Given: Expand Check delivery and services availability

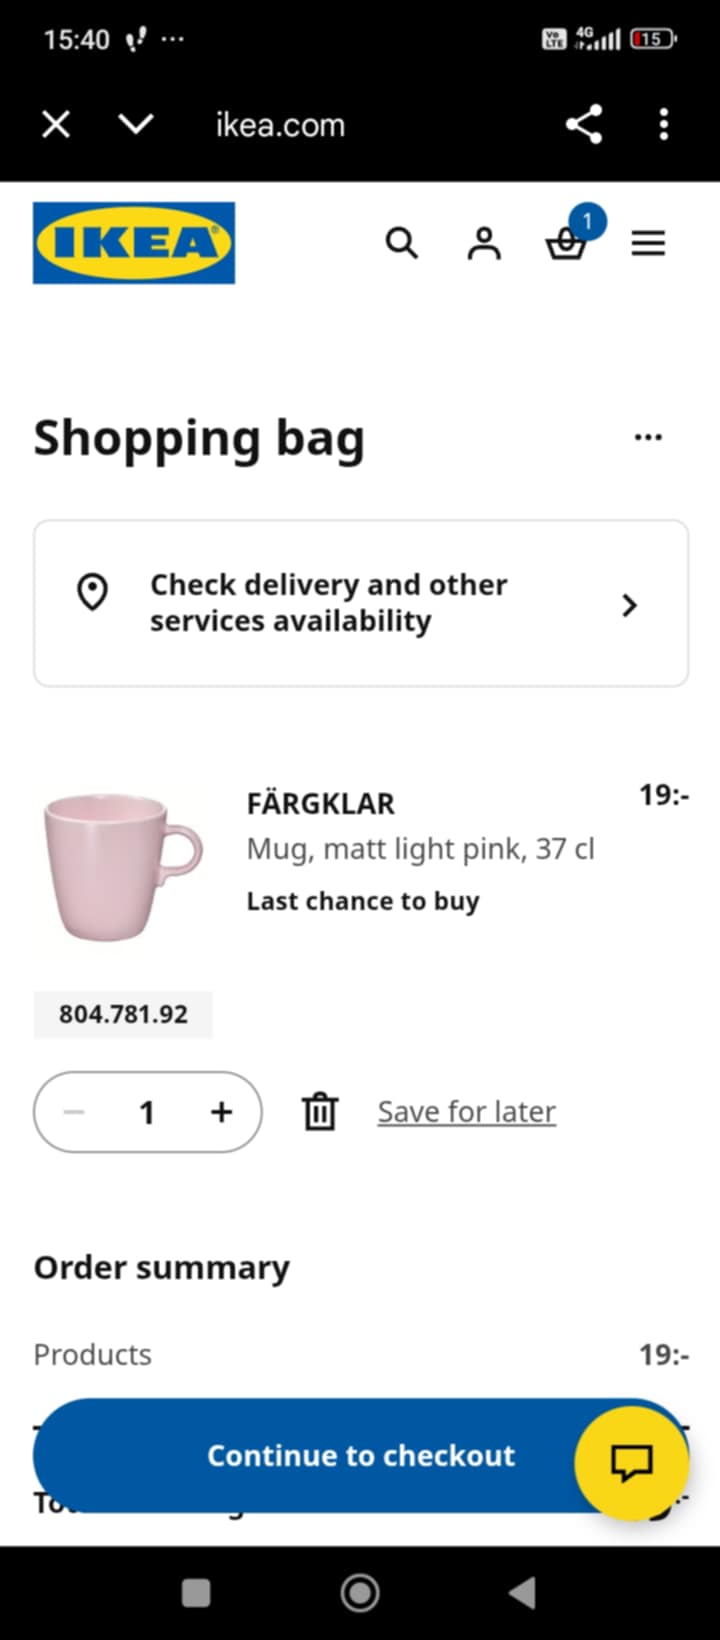Looking at the screenshot, I should [361, 603].
